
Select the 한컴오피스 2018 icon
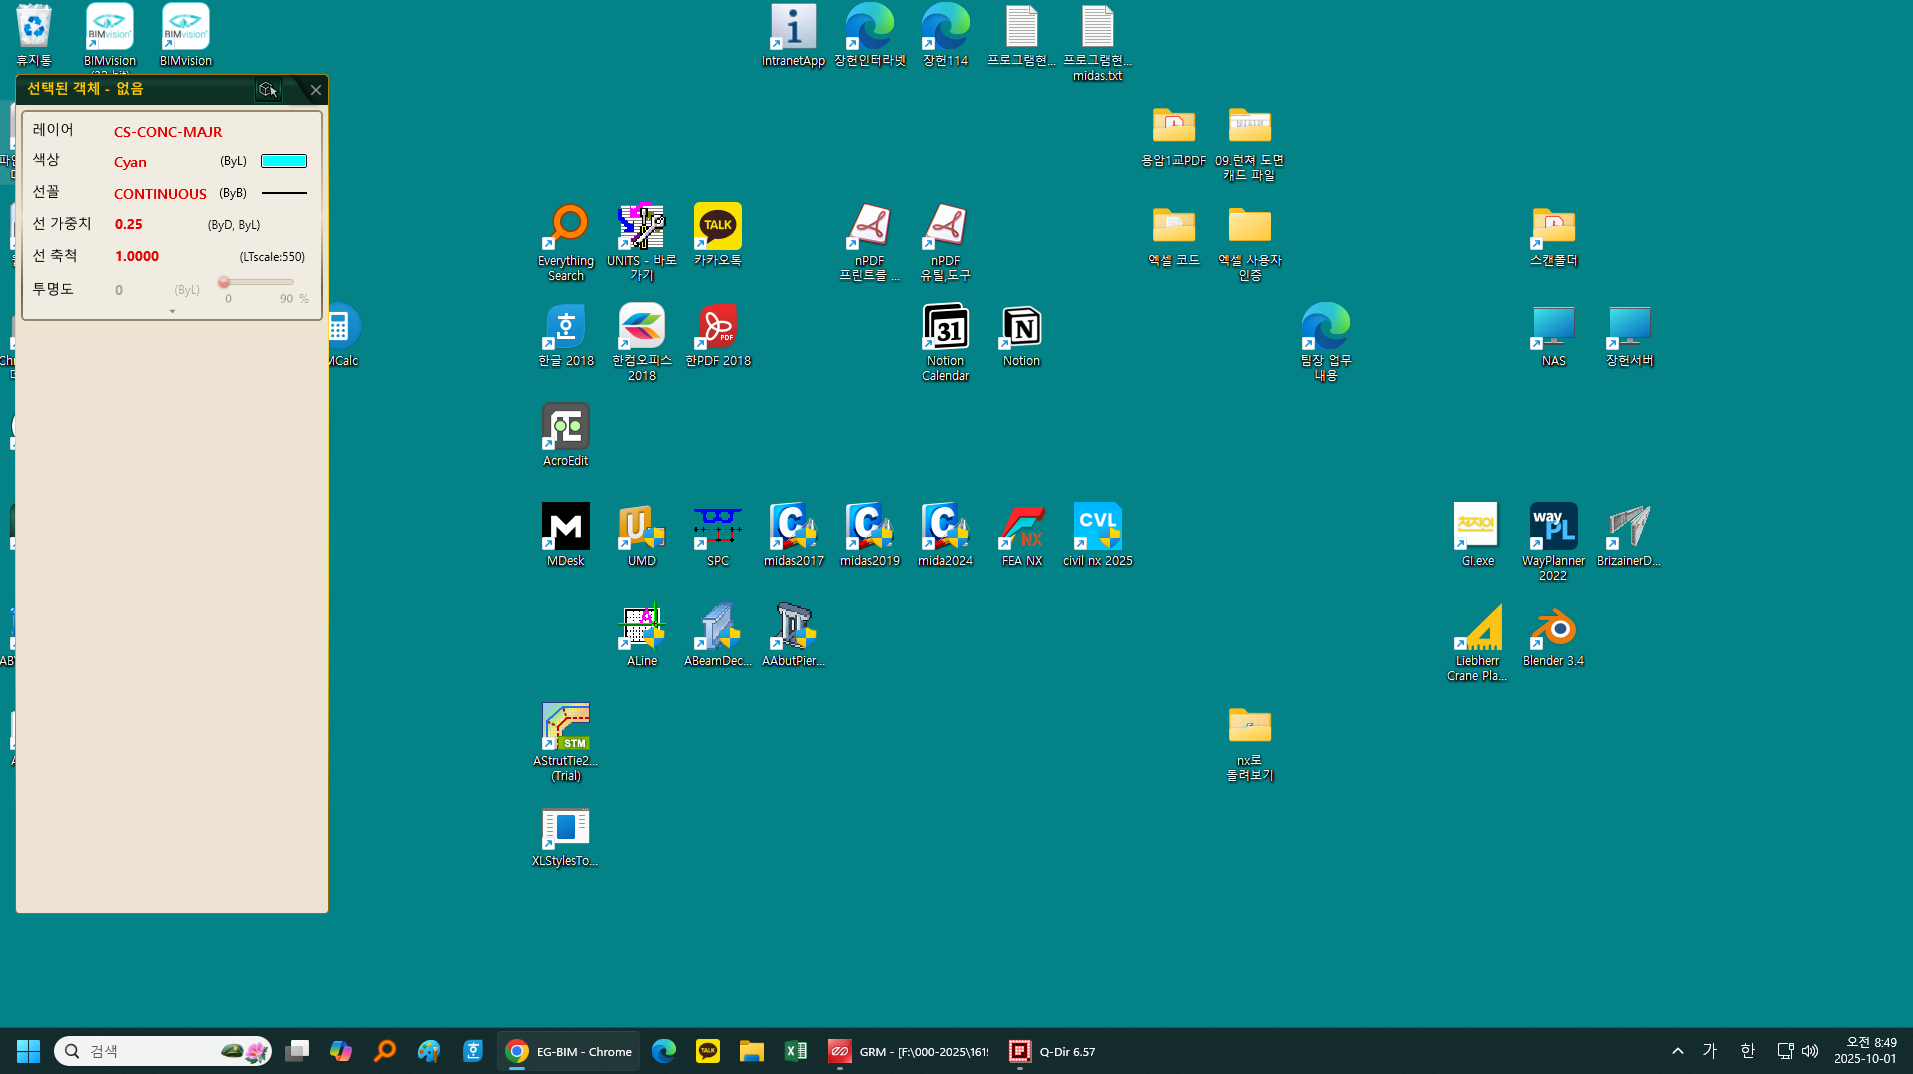[x=642, y=343]
